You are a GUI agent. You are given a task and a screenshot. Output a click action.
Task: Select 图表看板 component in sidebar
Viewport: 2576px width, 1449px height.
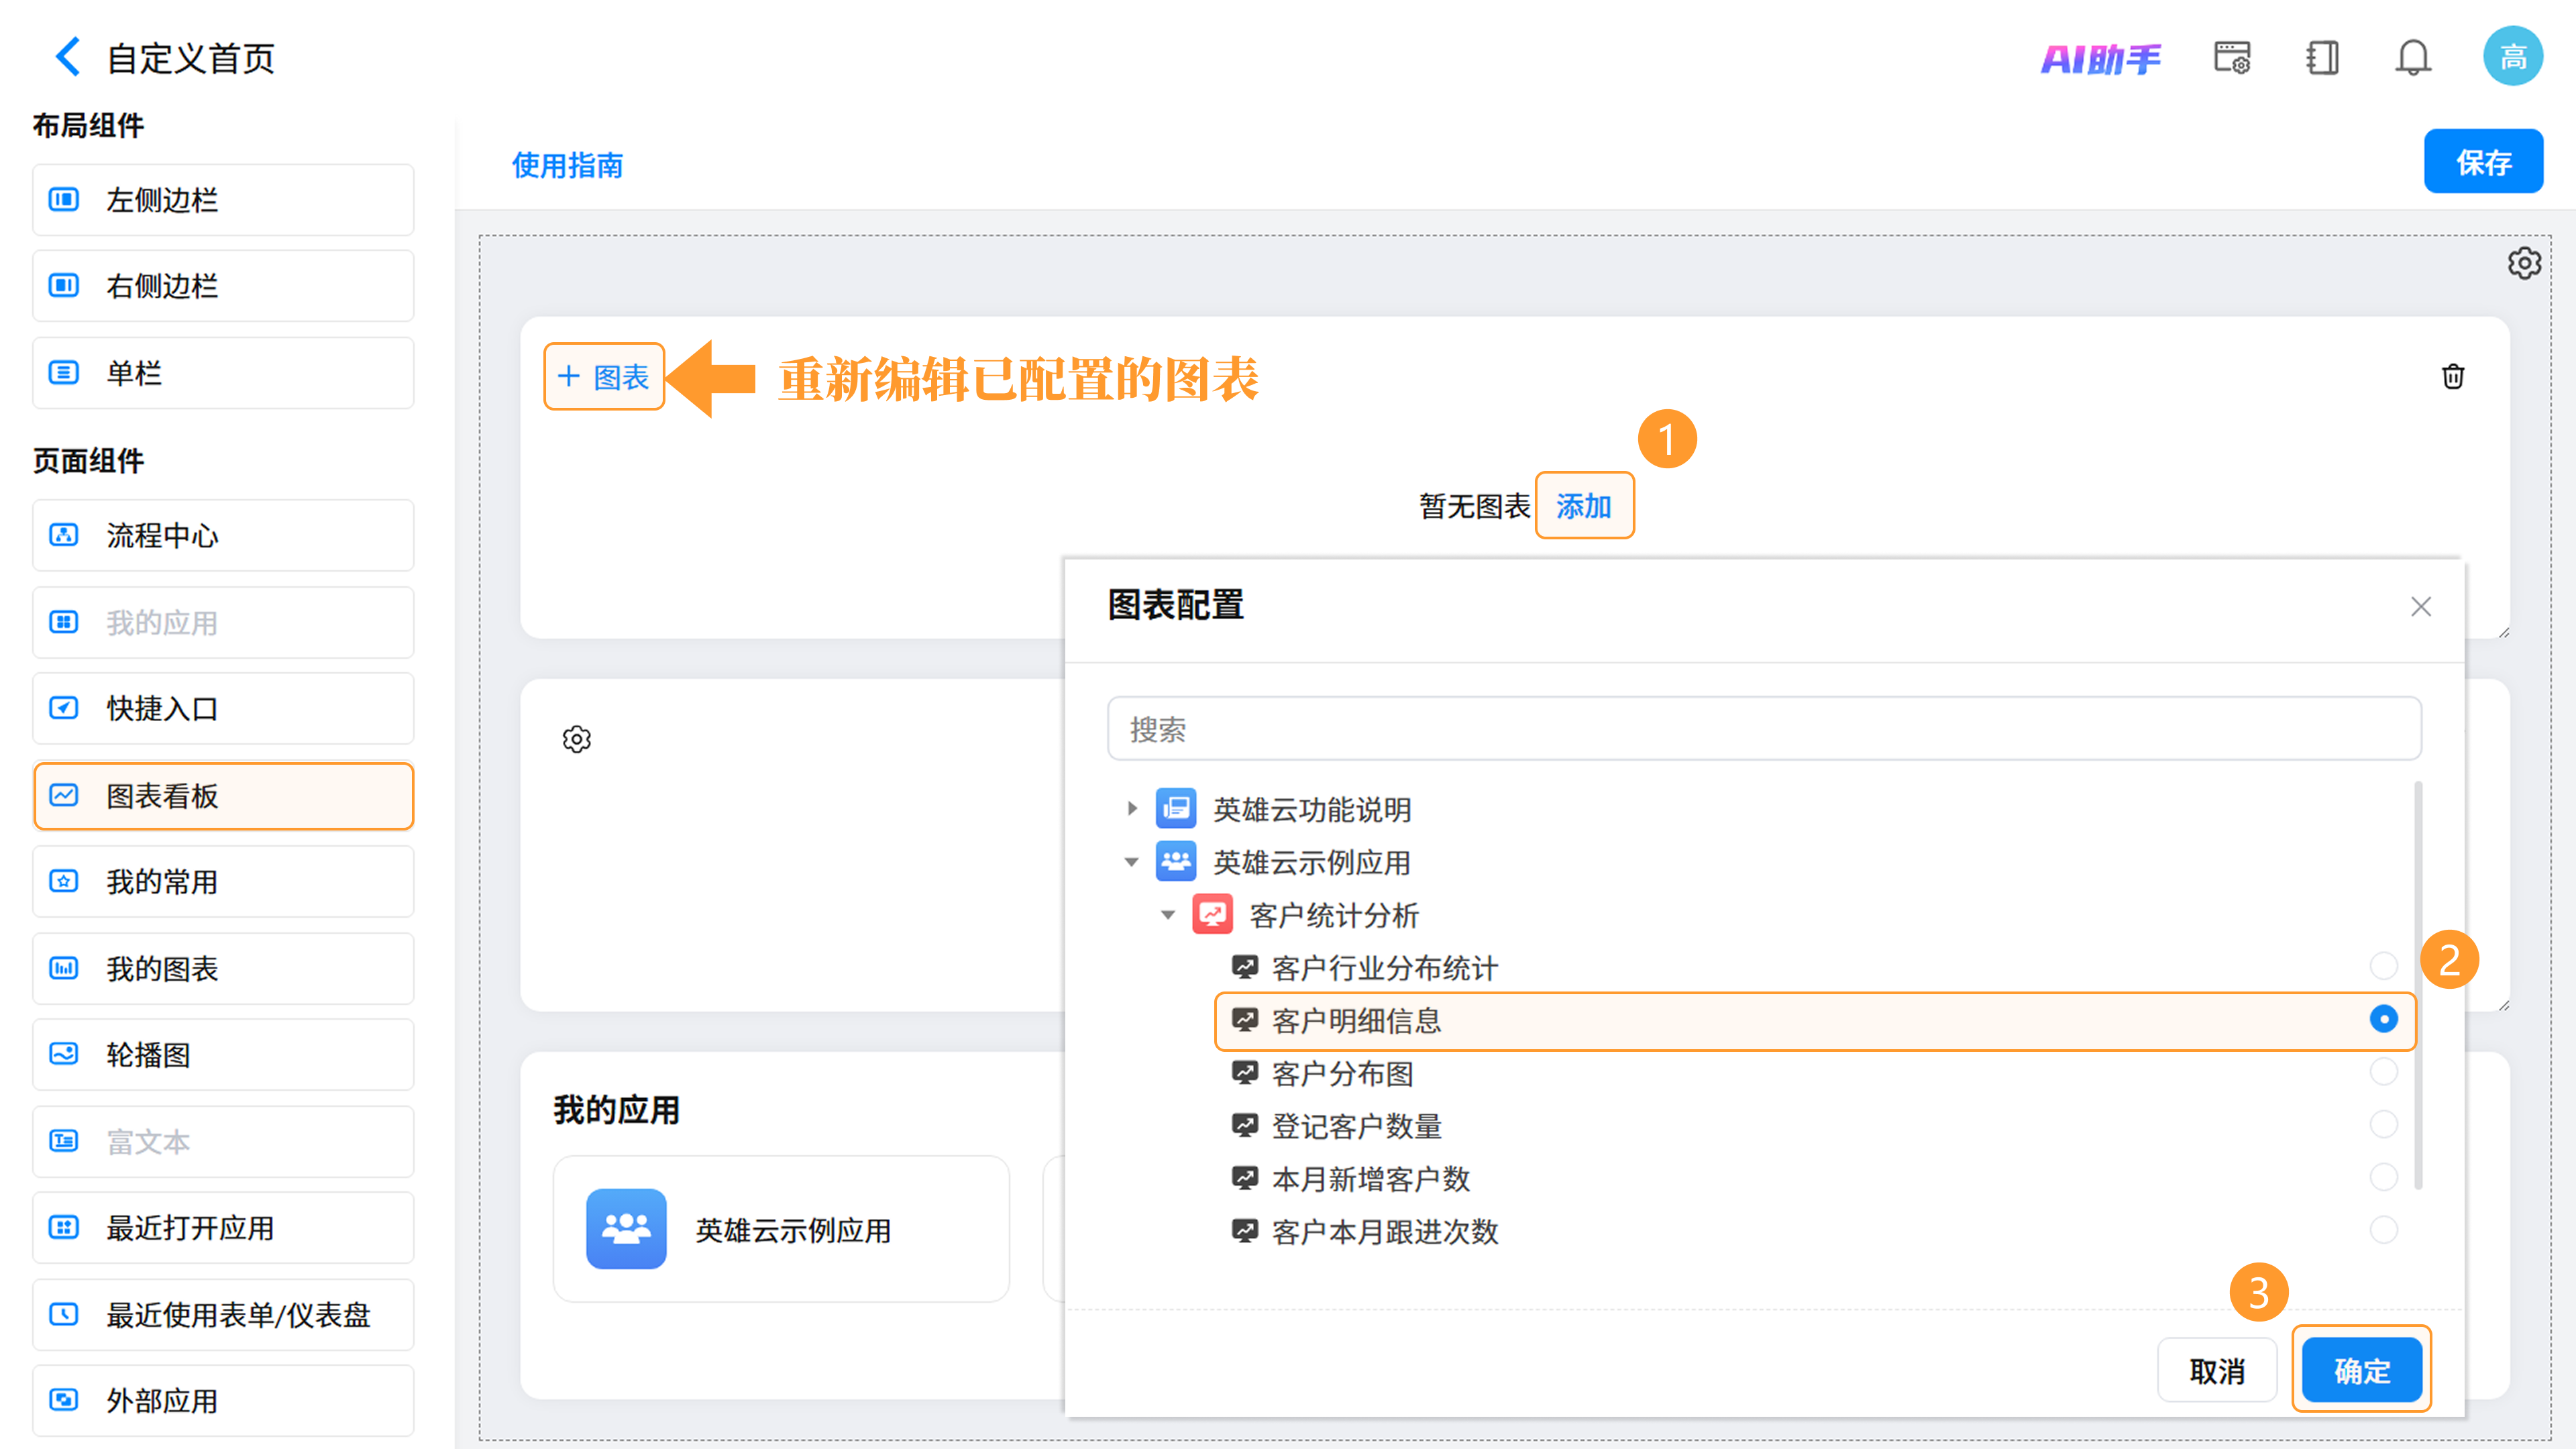pos(223,796)
